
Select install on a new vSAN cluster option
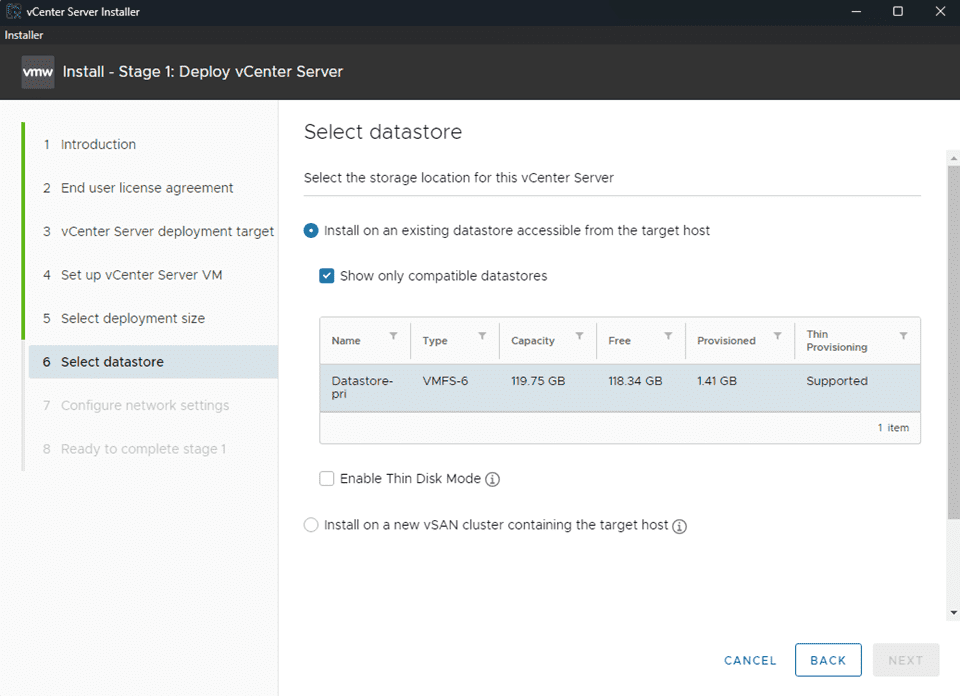tap(311, 525)
